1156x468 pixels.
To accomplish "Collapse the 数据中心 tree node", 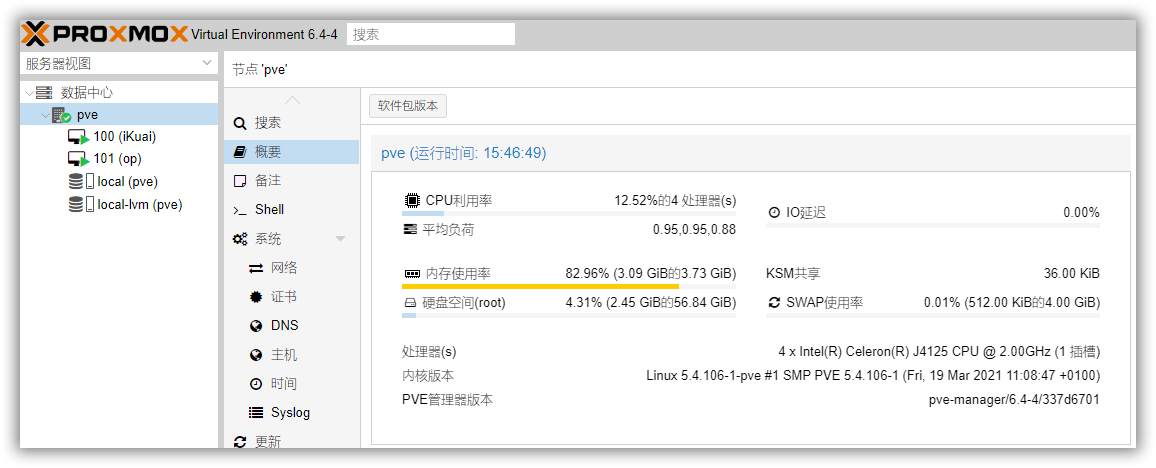I will pyautogui.click(x=27, y=92).
